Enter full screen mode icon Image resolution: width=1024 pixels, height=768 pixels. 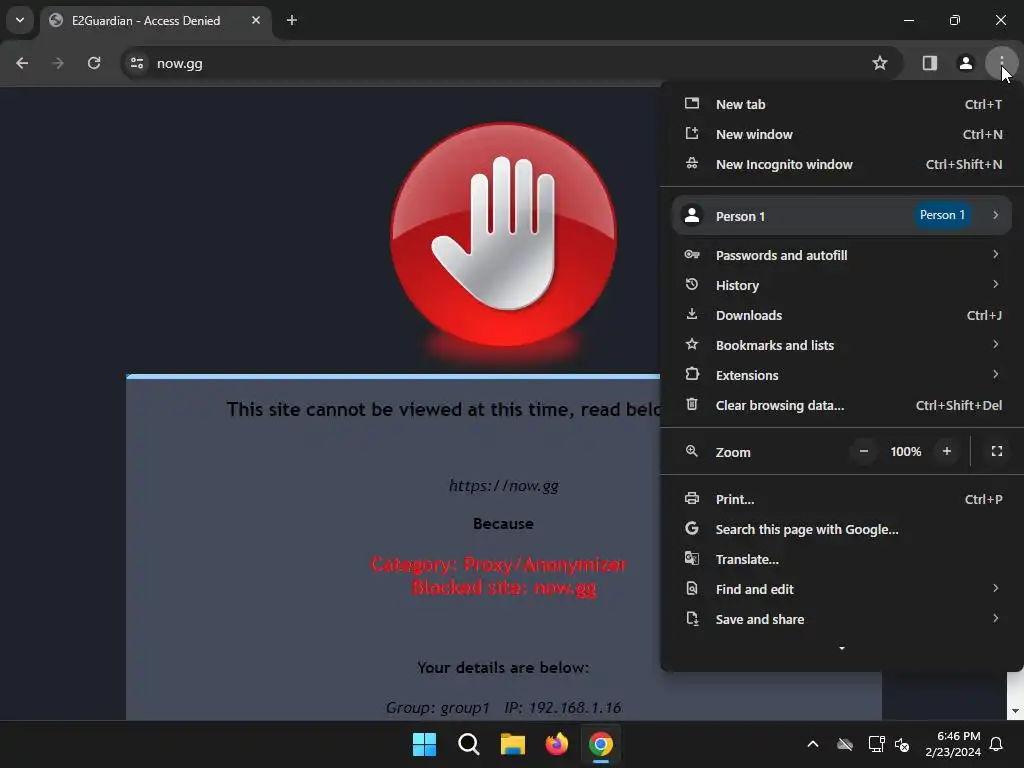click(x=997, y=451)
